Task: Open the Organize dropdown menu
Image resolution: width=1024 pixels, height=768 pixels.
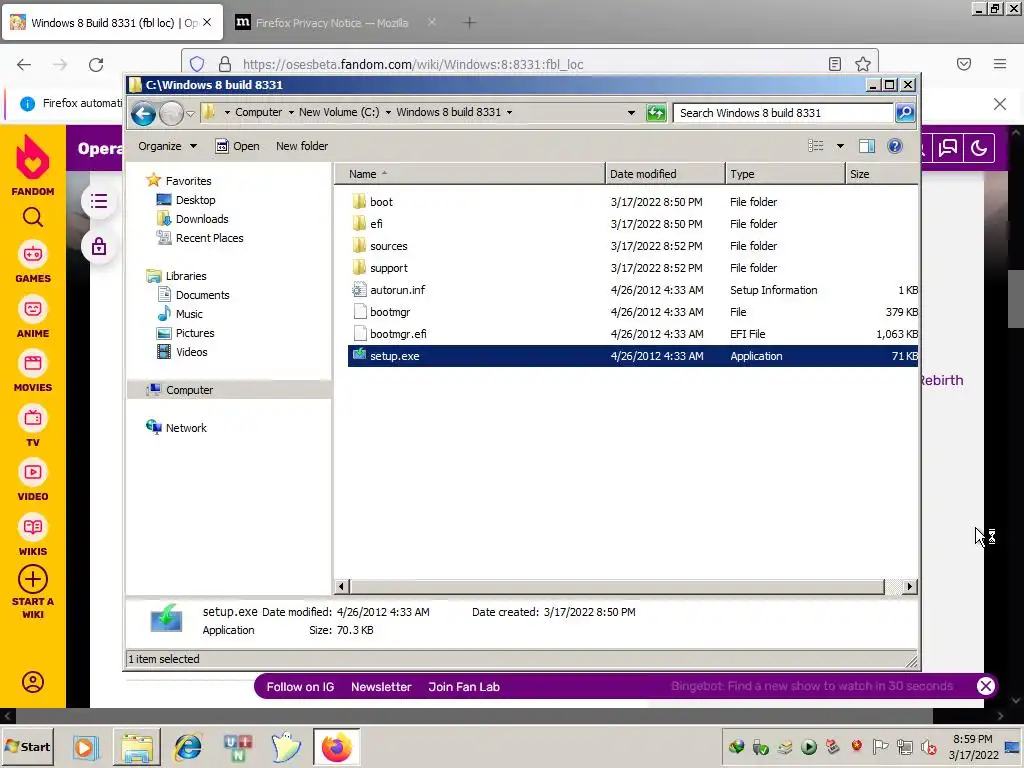Action: tap(167, 146)
